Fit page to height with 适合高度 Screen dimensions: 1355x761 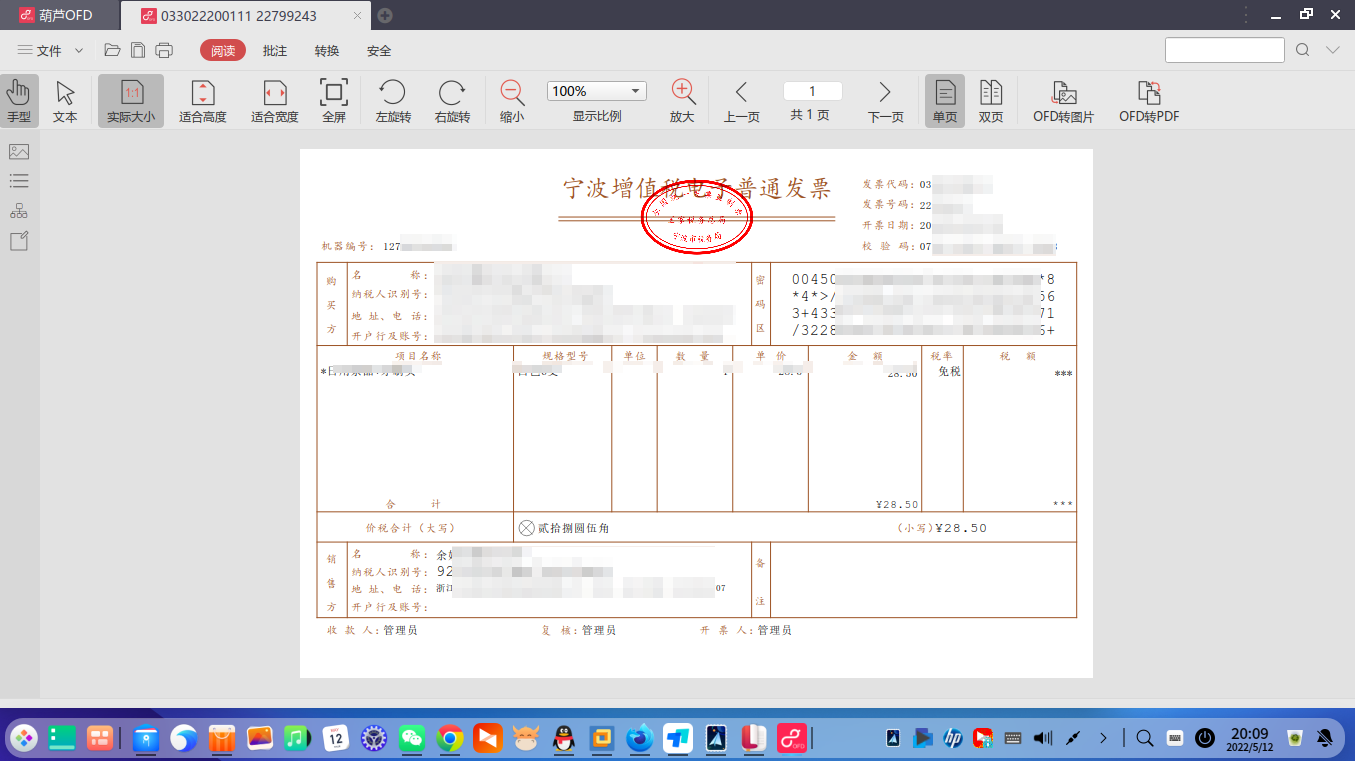coord(203,101)
